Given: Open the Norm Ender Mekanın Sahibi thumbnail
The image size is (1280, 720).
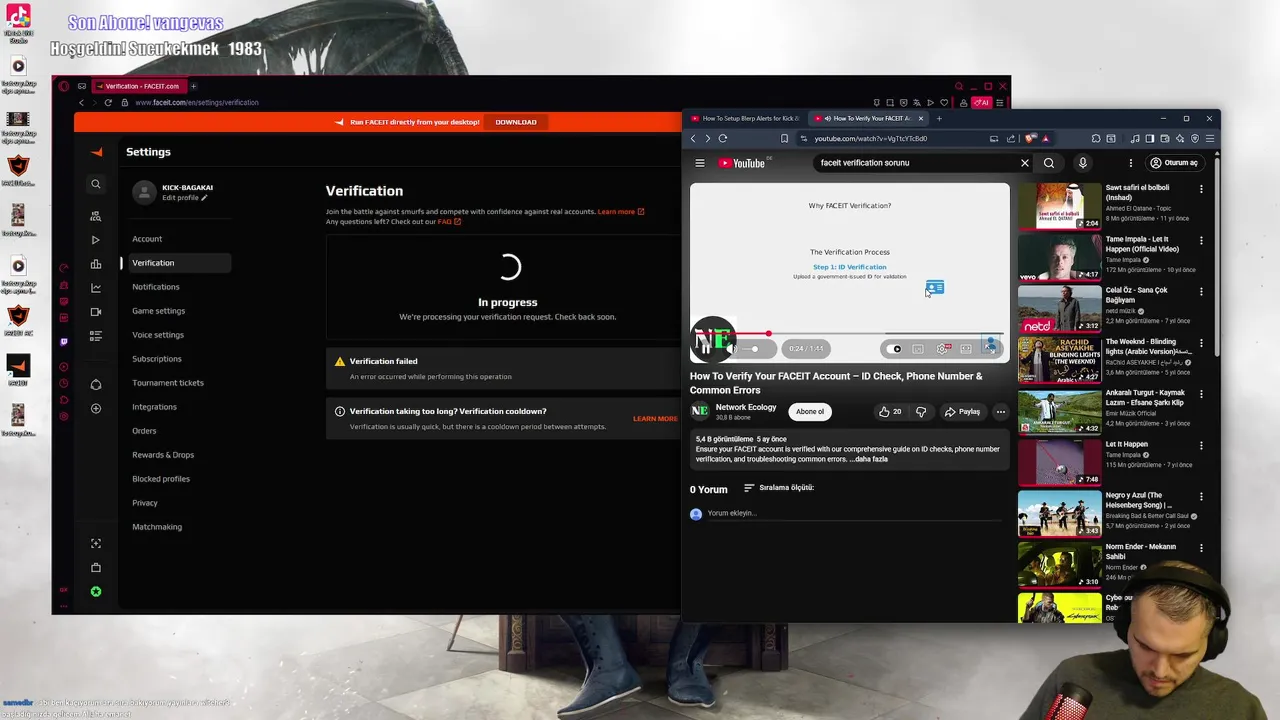Looking at the screenshot, I should click(1059, 564).
